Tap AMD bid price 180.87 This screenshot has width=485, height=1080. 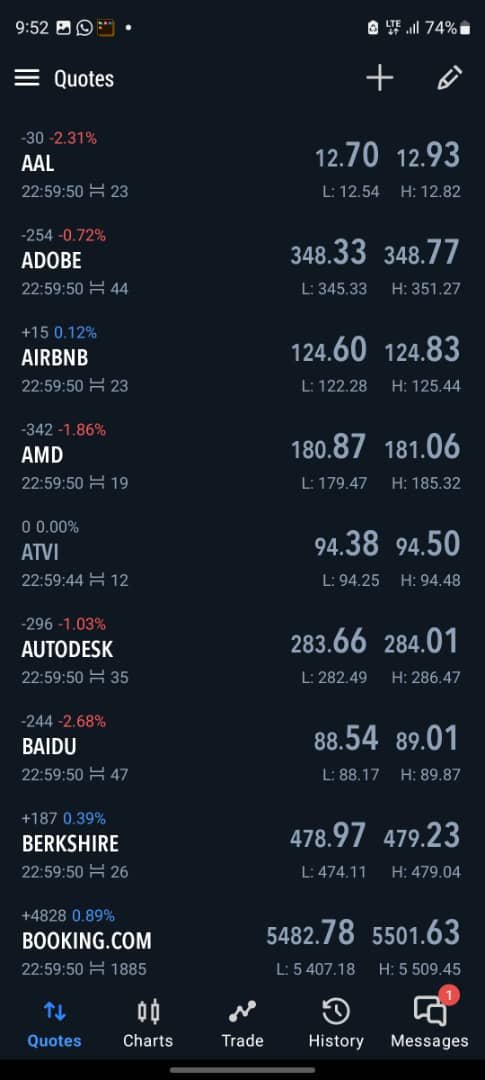(328, 448)
